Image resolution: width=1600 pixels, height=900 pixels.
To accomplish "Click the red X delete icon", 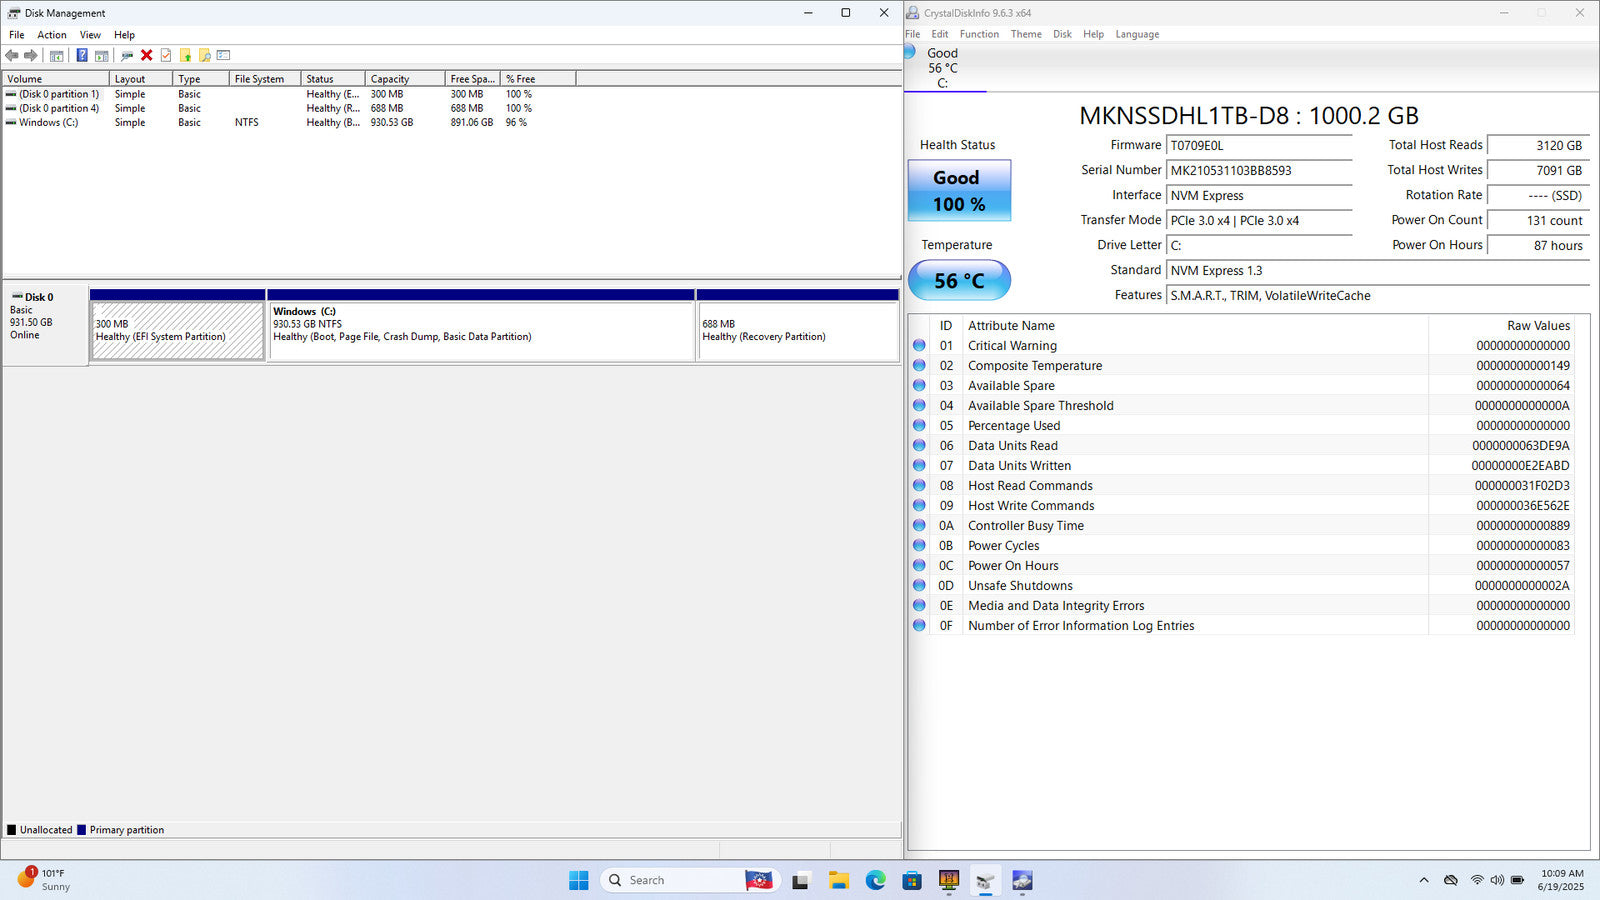I will [x=146, y=55].
